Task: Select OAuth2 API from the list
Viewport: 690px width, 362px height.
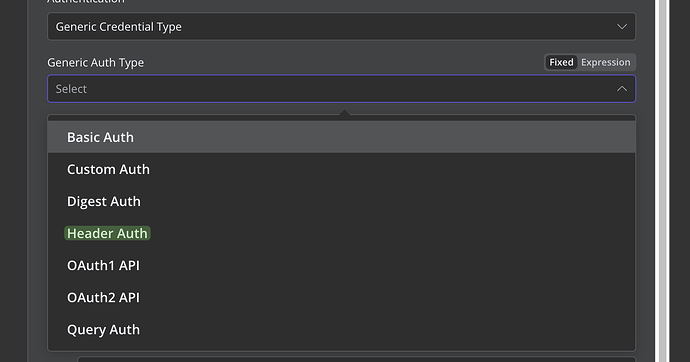Action: 341,298
